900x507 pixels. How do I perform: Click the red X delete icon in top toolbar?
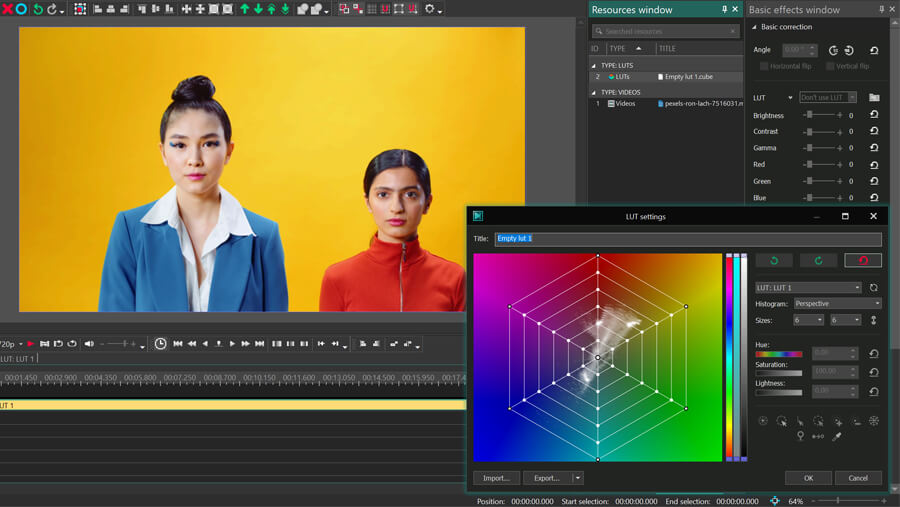click(7, 9)
